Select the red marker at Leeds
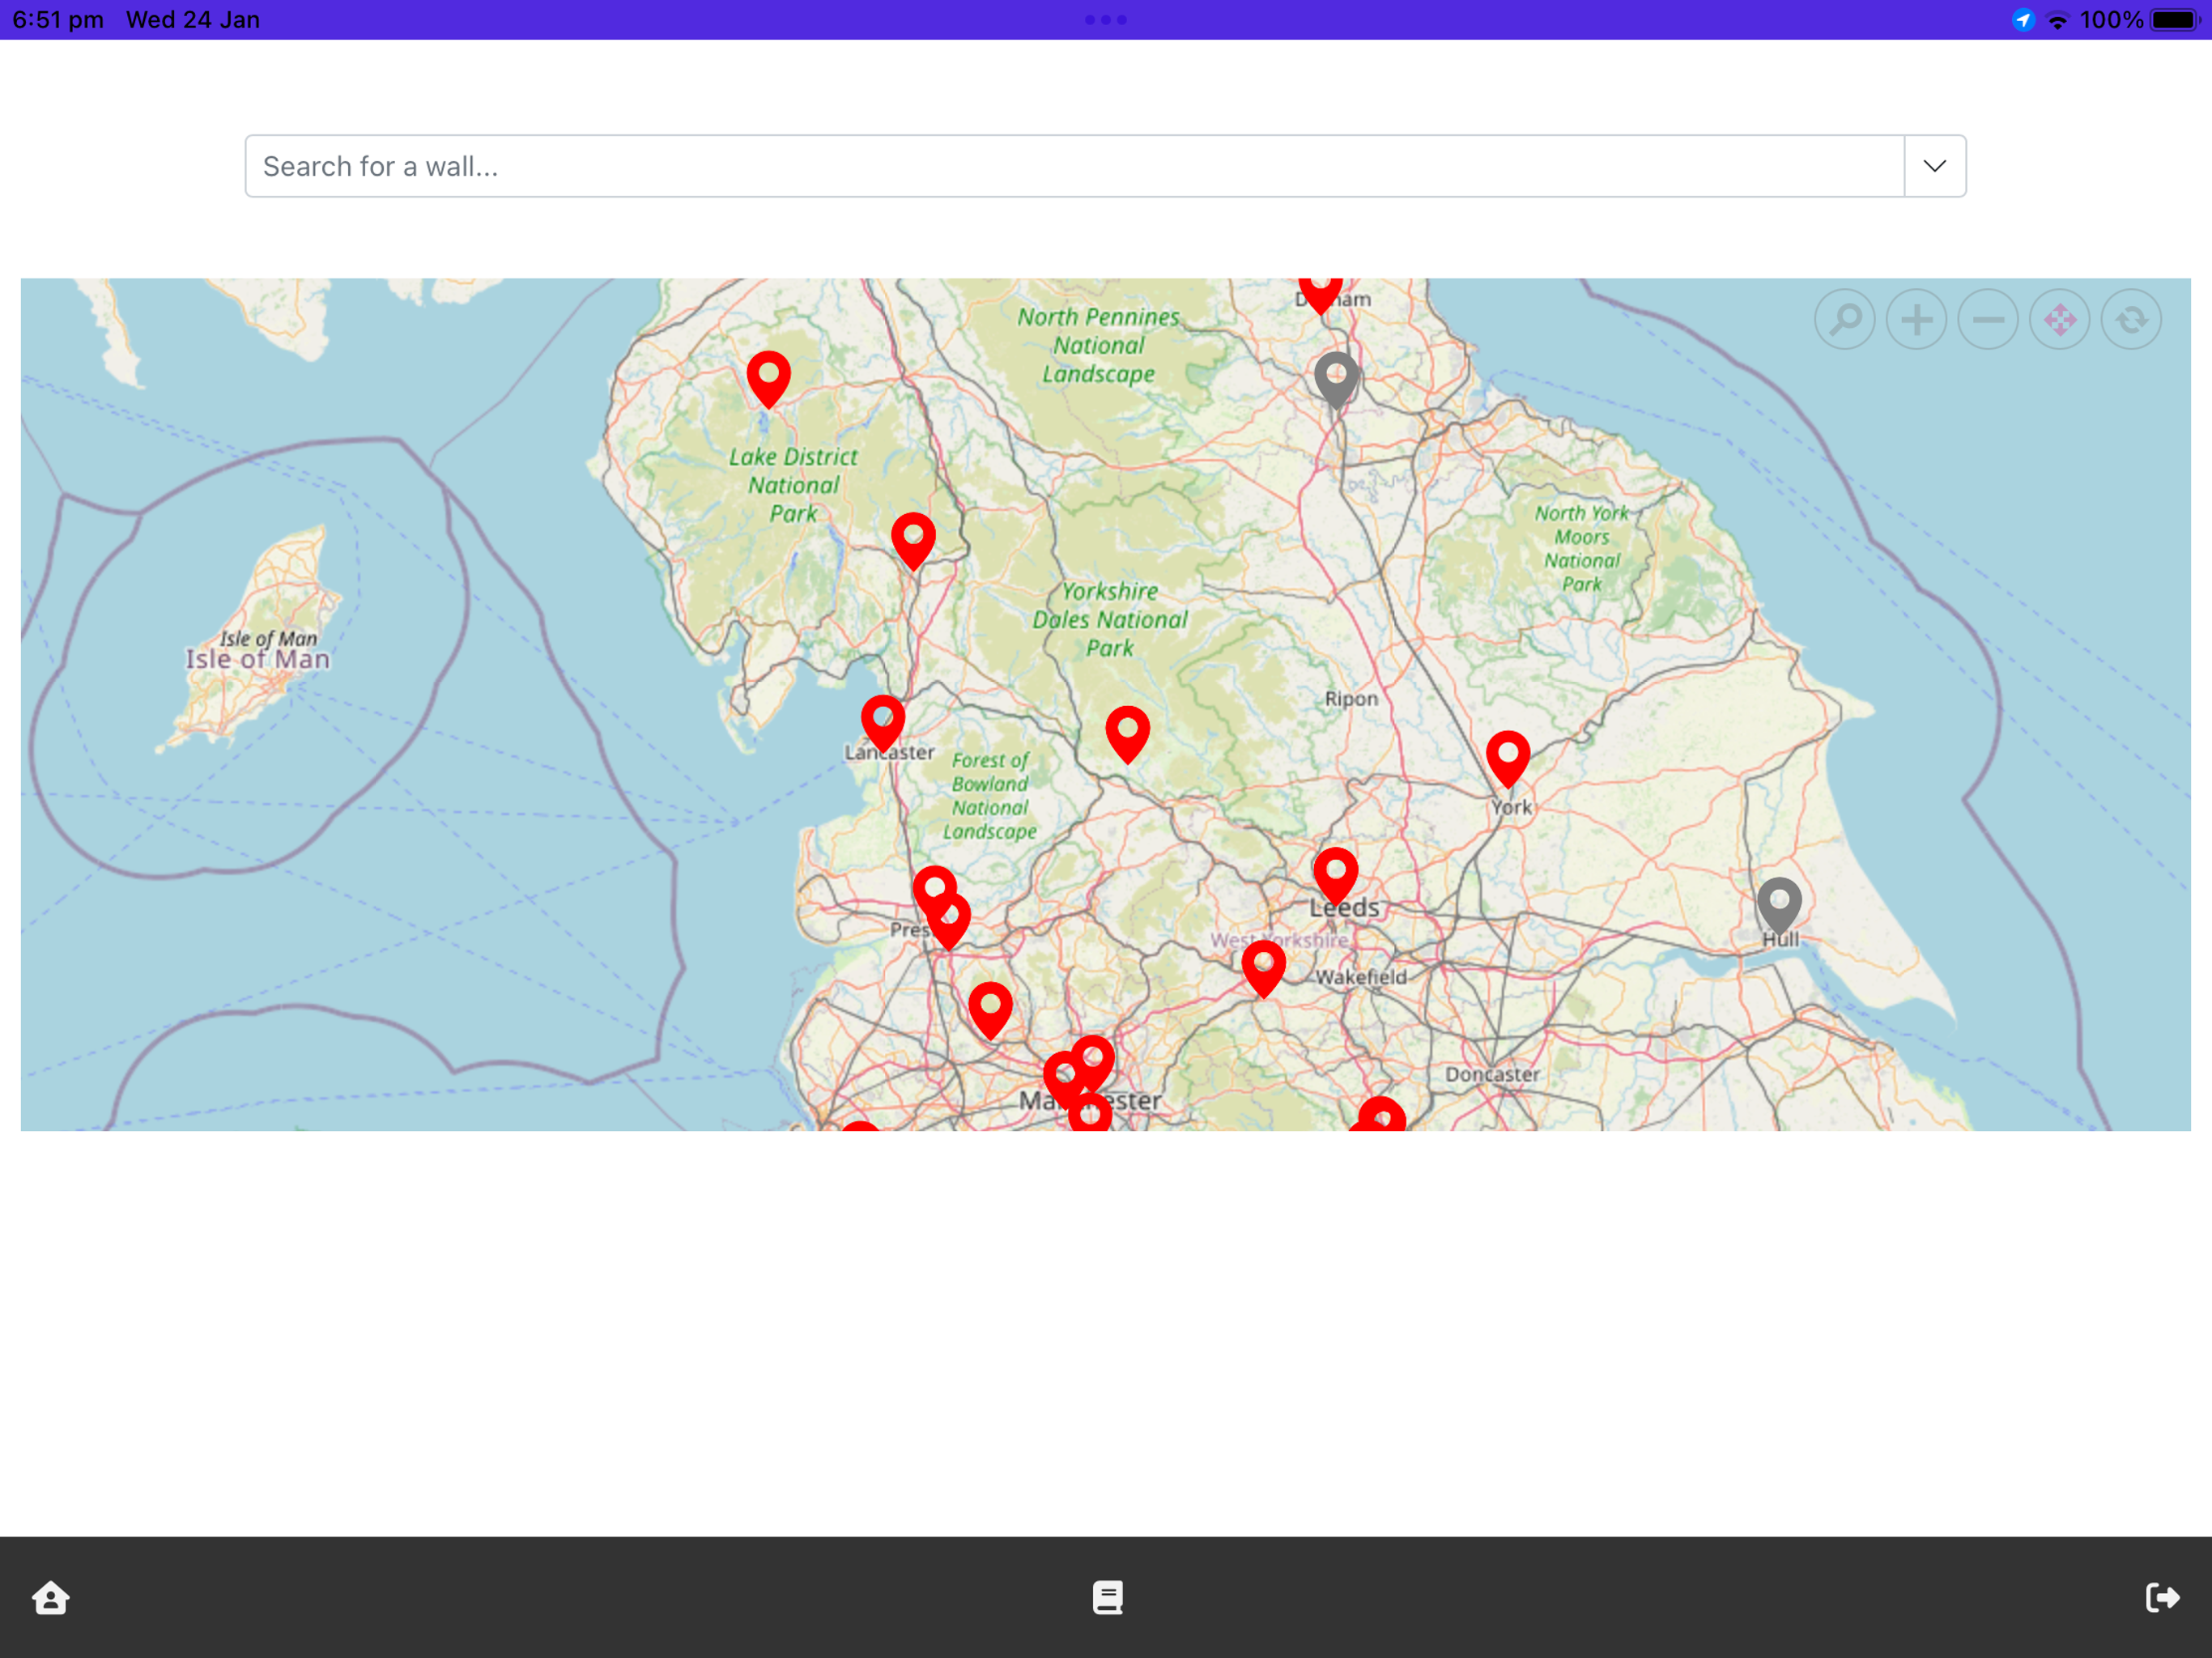Screen dimensions: 2212x1658 click(x=1335, y=873)
